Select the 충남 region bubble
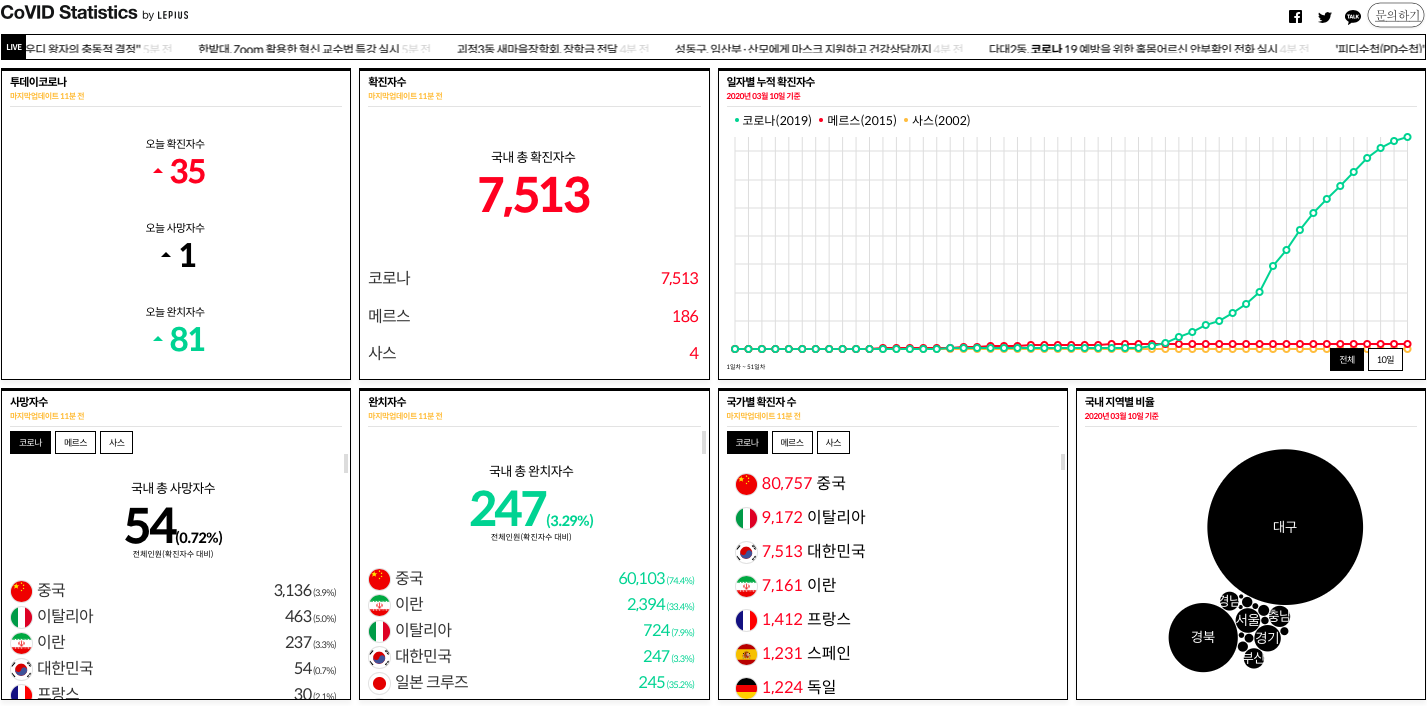The width and height of the screenshot is (1427, 706). [x=1279, y=617]
